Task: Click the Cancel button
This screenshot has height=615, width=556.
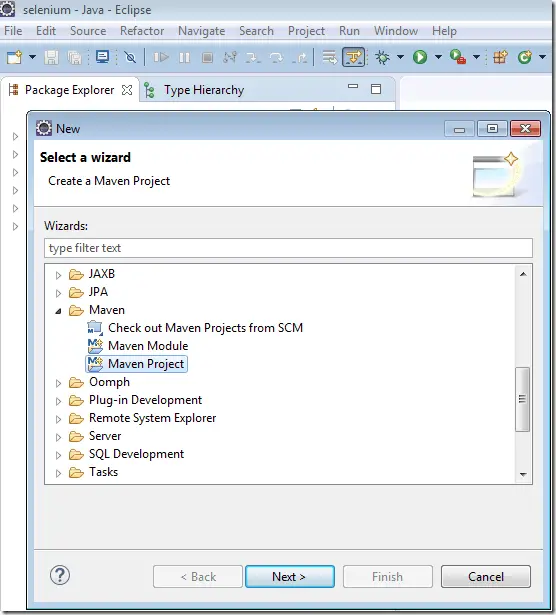Action: tap(486, 577)
